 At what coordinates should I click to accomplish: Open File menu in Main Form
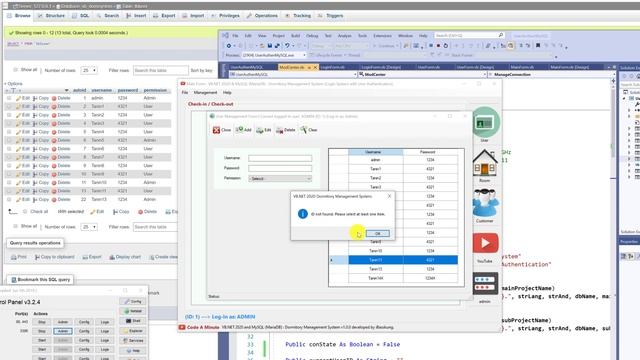coord(185,93)
